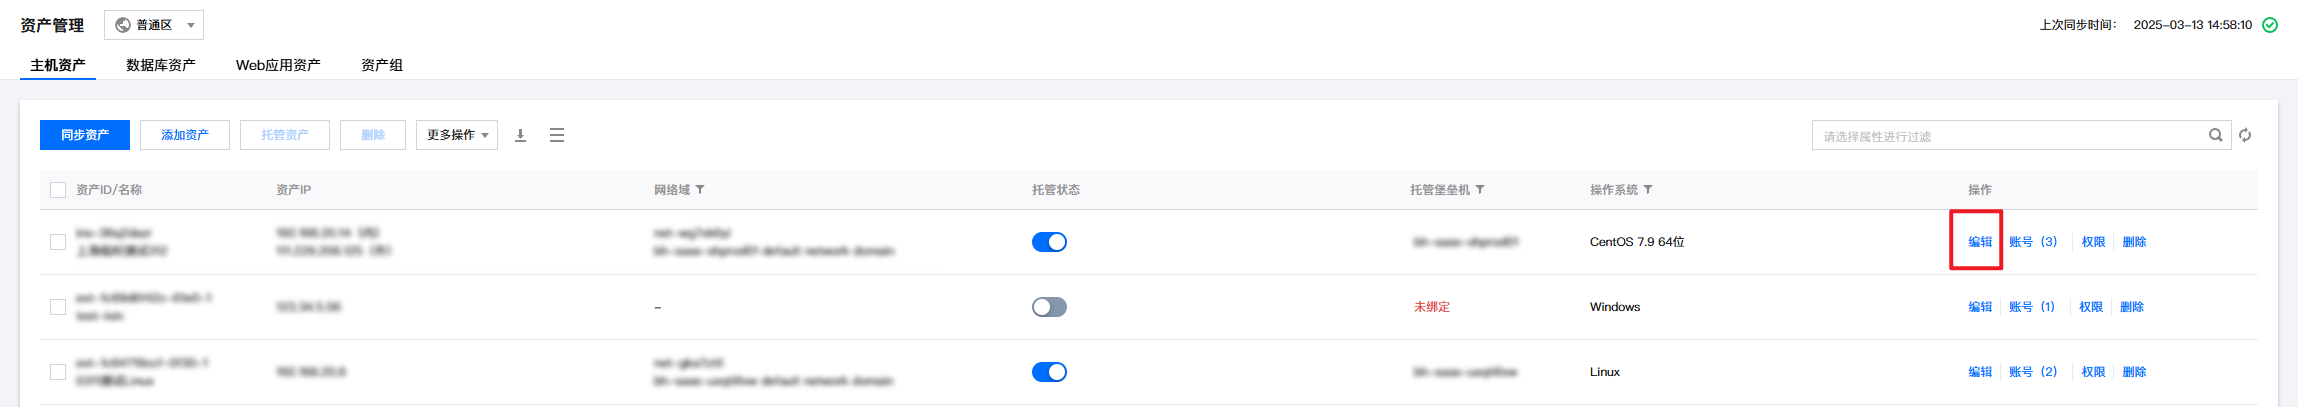Switch to the 数据库资产 tab
The height and width of the screenshot is (407, 2298).
click(160, 65)
